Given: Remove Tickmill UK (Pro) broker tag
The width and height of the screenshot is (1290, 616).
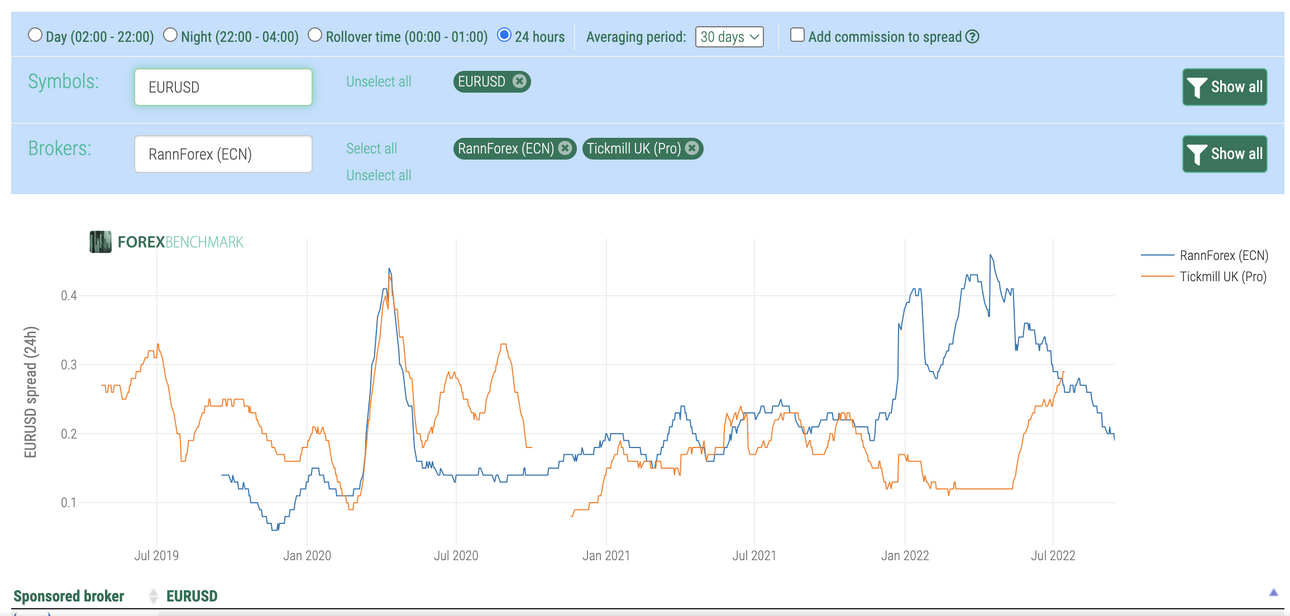Looking at the screenshot, I should pos(692,148).
